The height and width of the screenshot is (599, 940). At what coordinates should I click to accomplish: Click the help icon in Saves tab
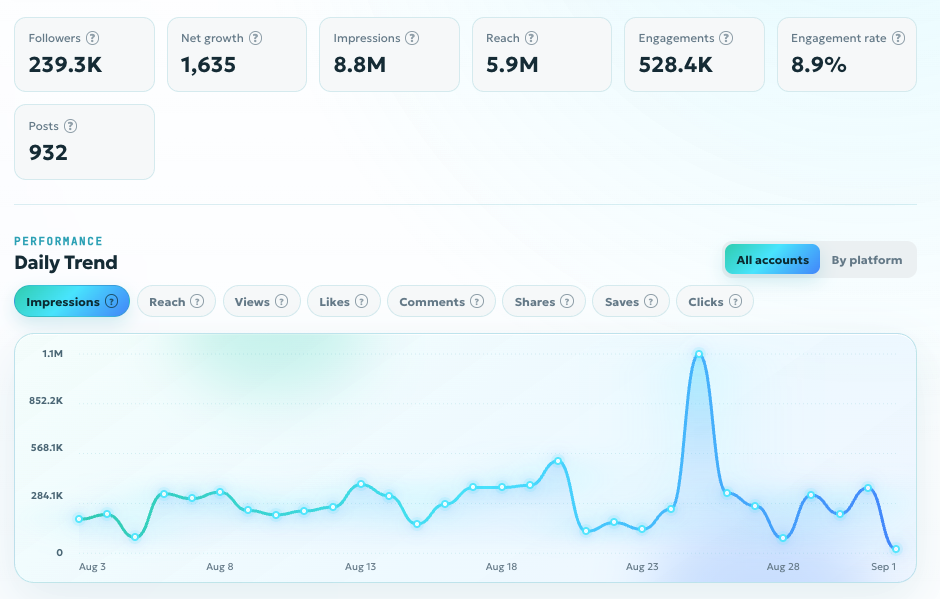(650, 301)
